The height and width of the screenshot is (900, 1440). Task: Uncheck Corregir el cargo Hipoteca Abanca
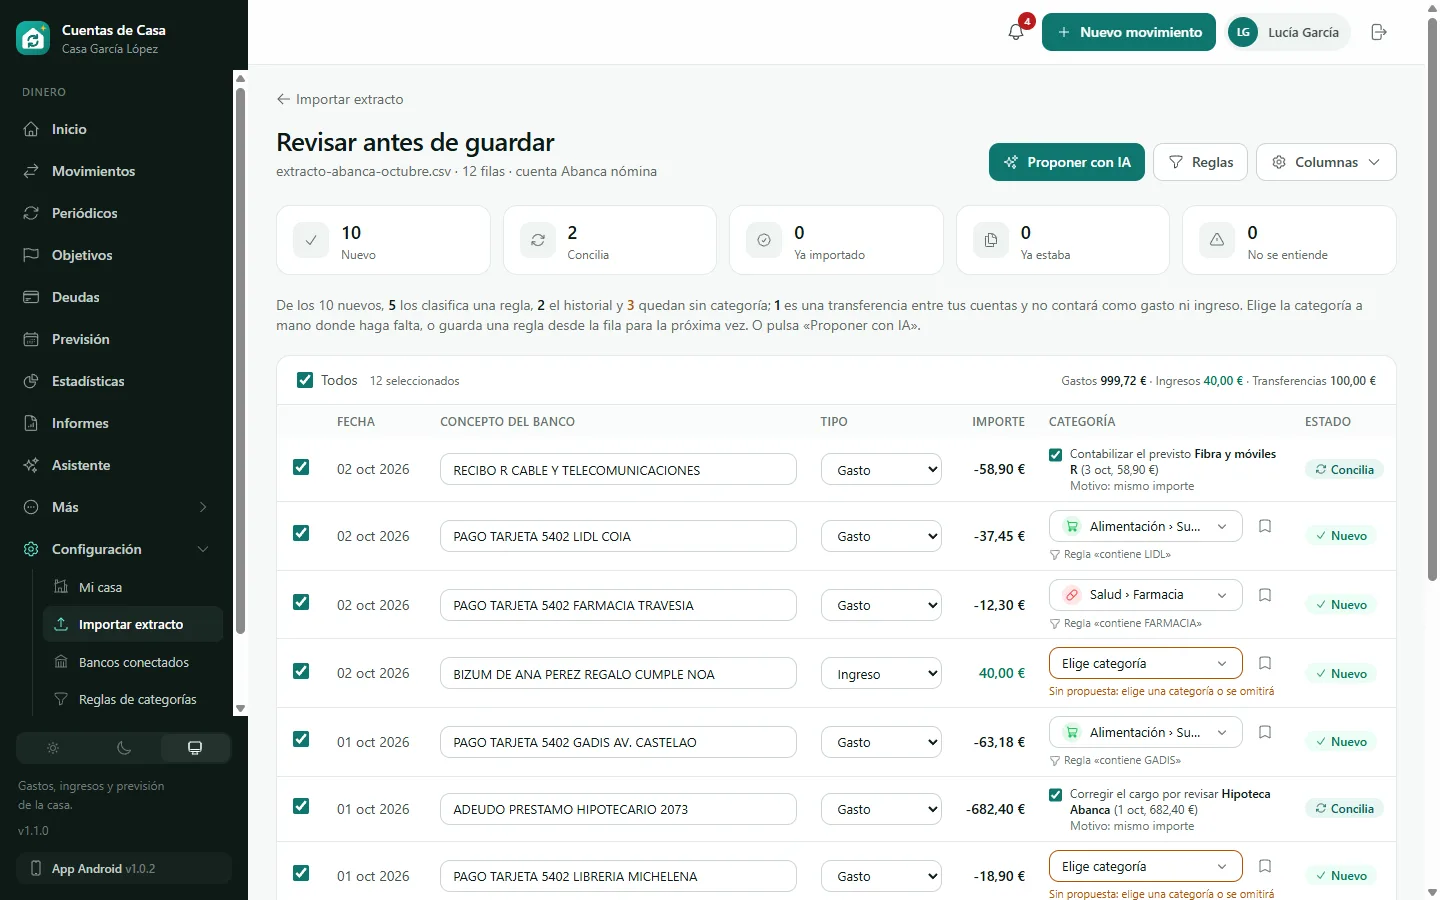[x=1055, y=795]
